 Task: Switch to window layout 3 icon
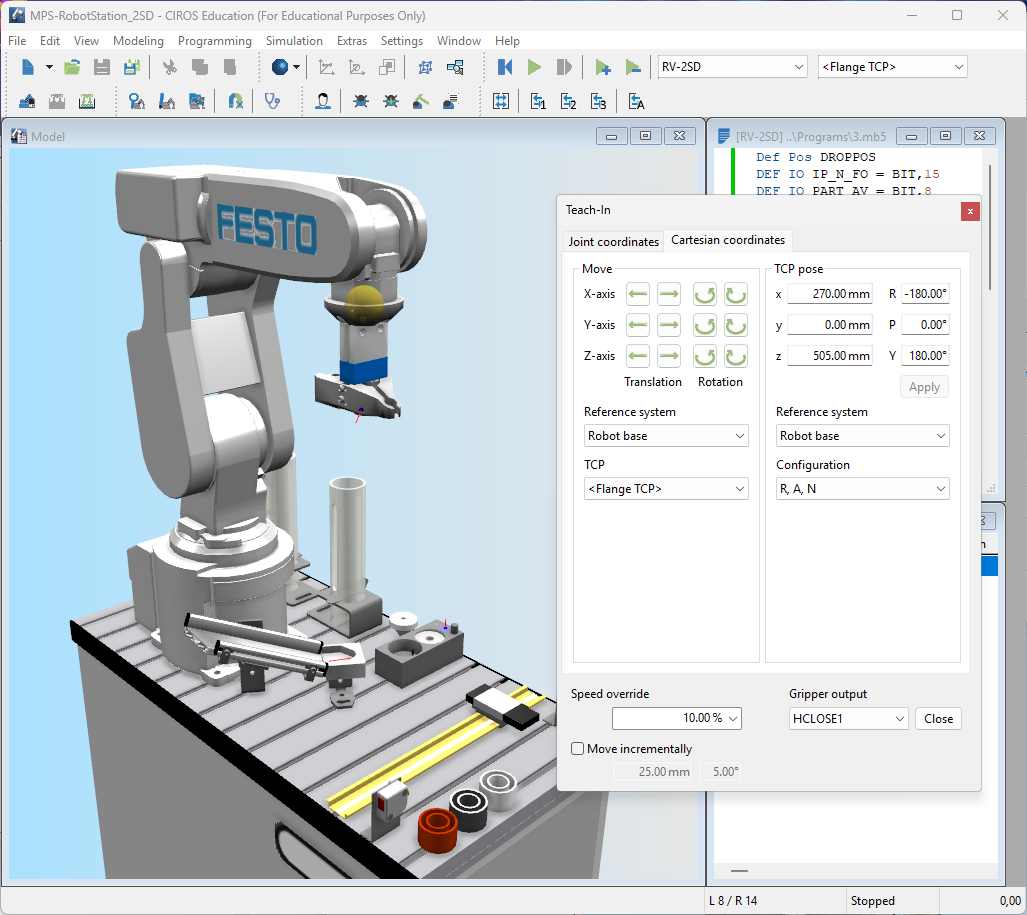click(599, 102)
